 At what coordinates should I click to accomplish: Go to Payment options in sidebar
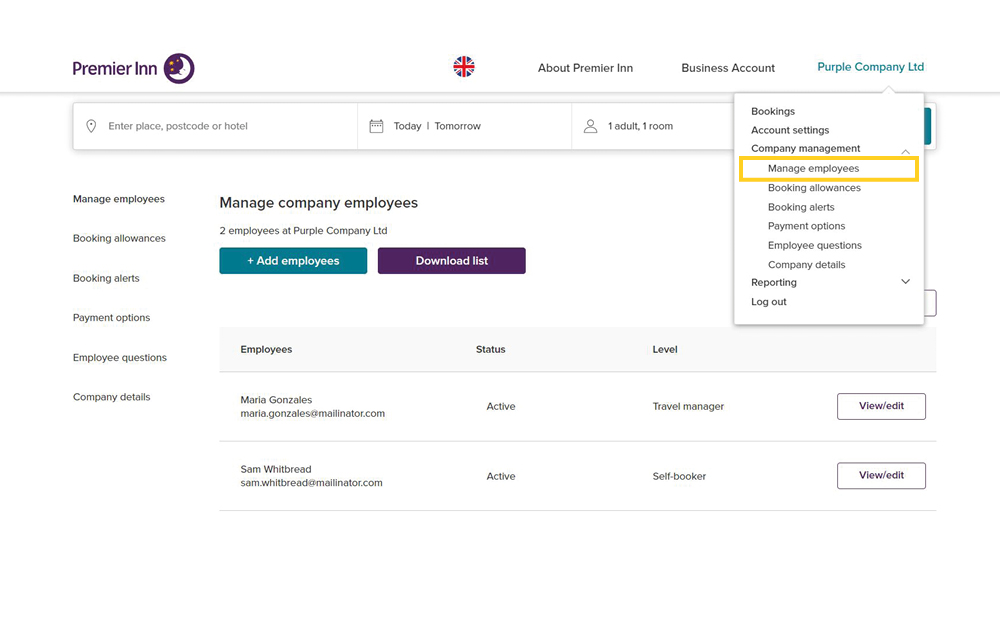[111, 318]
